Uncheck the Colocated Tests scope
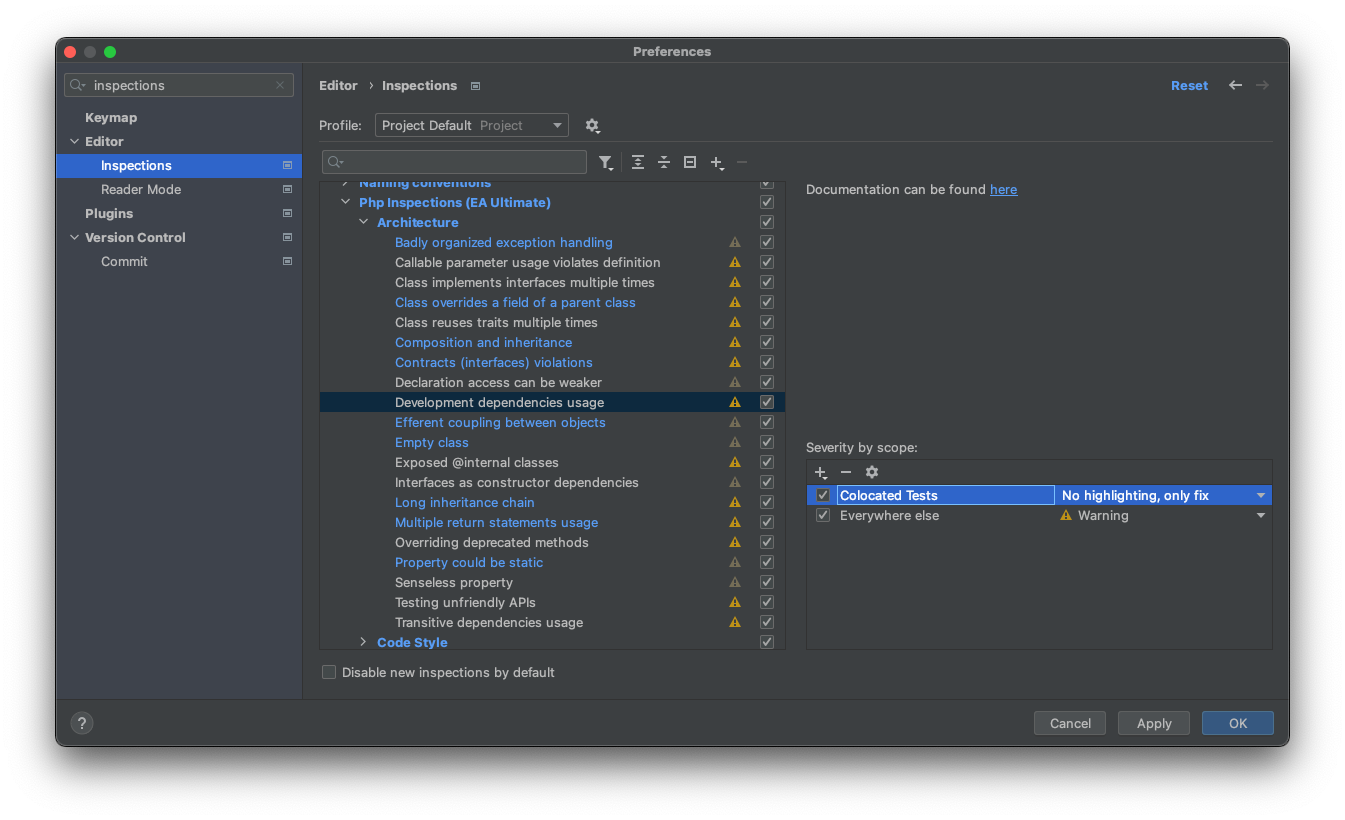Image resolution: width=1345 pixels, height=820 pixels. [822, 494]
